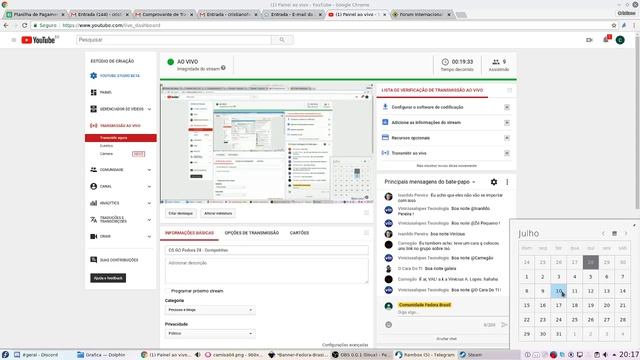Screen dimensions: 640x360
Task: Click the live stream preview thumbnail
Action: (x=267, y=144)
